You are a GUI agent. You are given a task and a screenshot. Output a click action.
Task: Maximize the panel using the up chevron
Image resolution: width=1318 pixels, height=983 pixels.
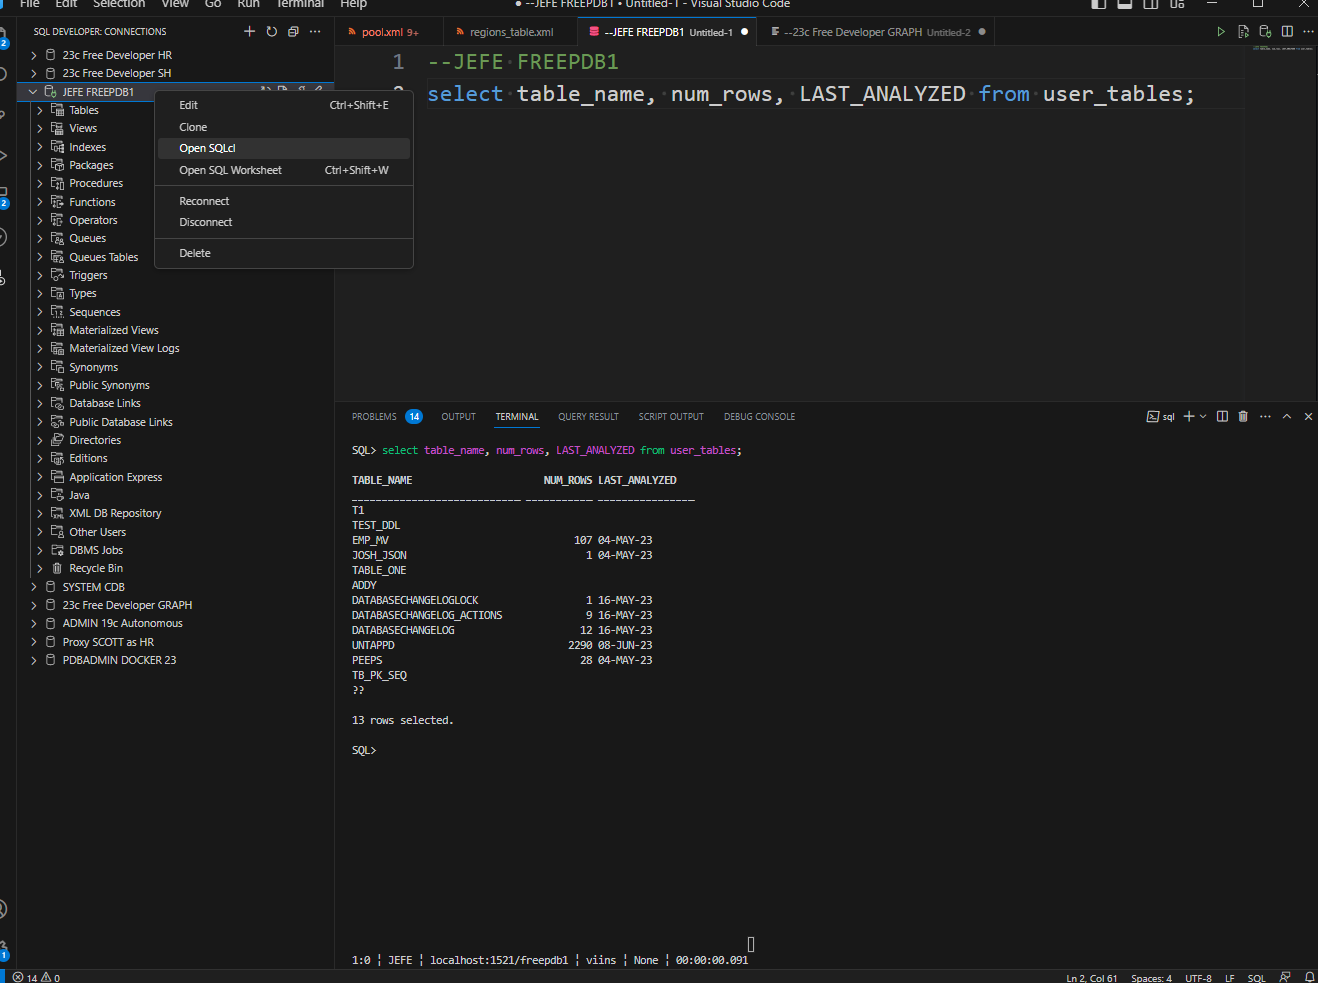tap(1287, 417)
